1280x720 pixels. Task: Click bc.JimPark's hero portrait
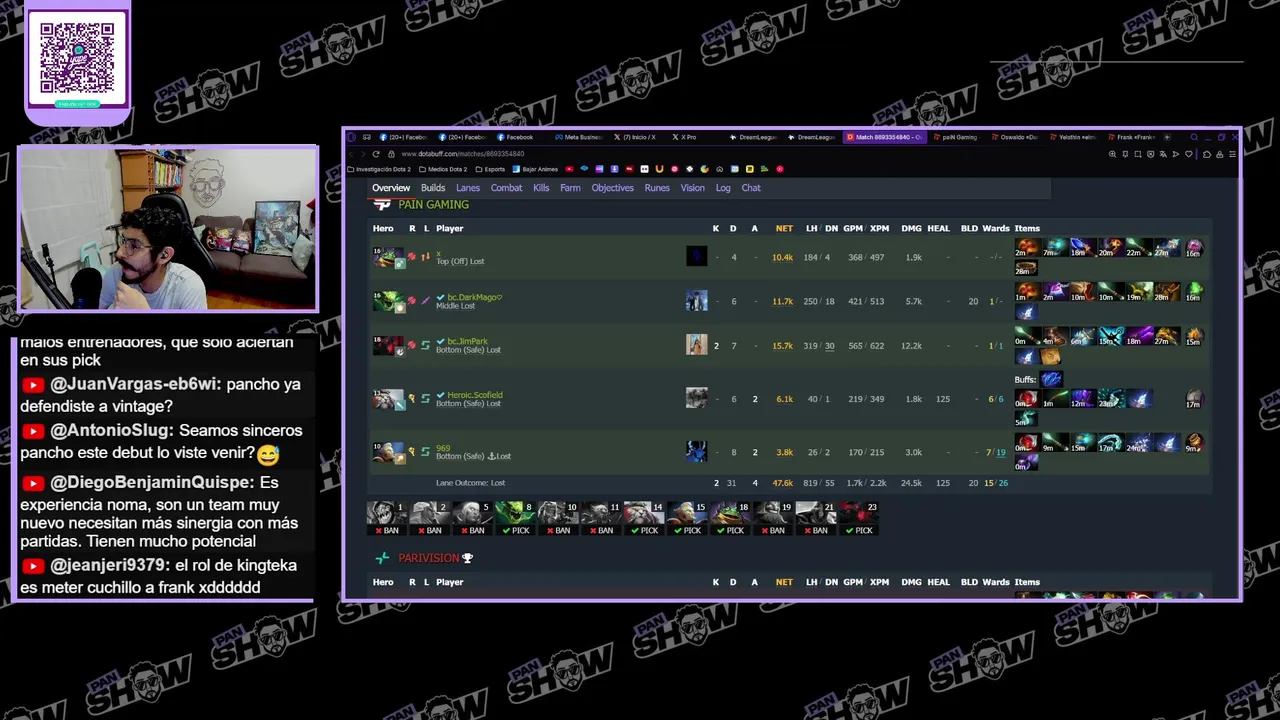(388, 346)
